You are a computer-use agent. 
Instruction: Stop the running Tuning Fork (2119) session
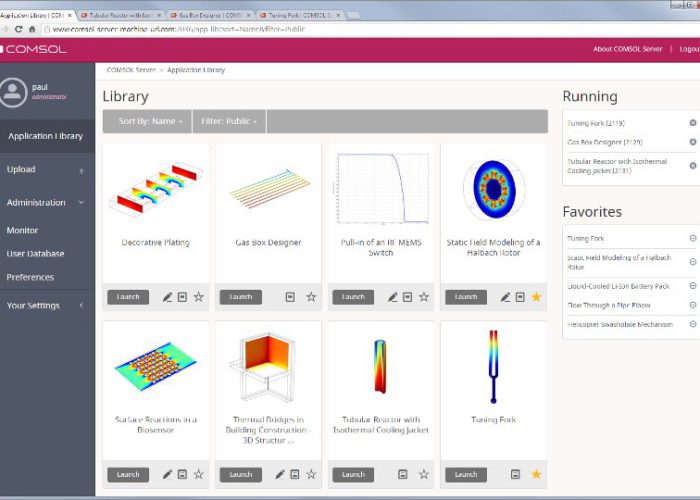pyautogui.click(x=693, y=123)
